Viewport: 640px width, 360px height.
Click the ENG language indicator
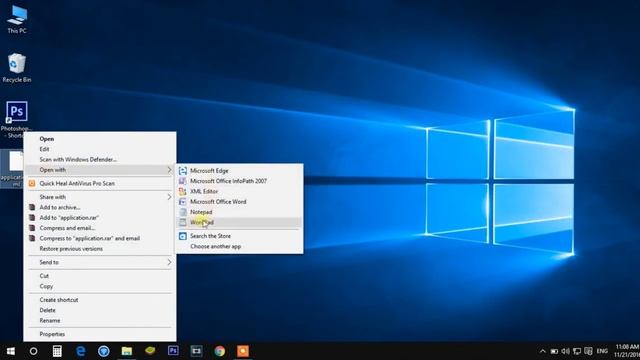[602, 351]
